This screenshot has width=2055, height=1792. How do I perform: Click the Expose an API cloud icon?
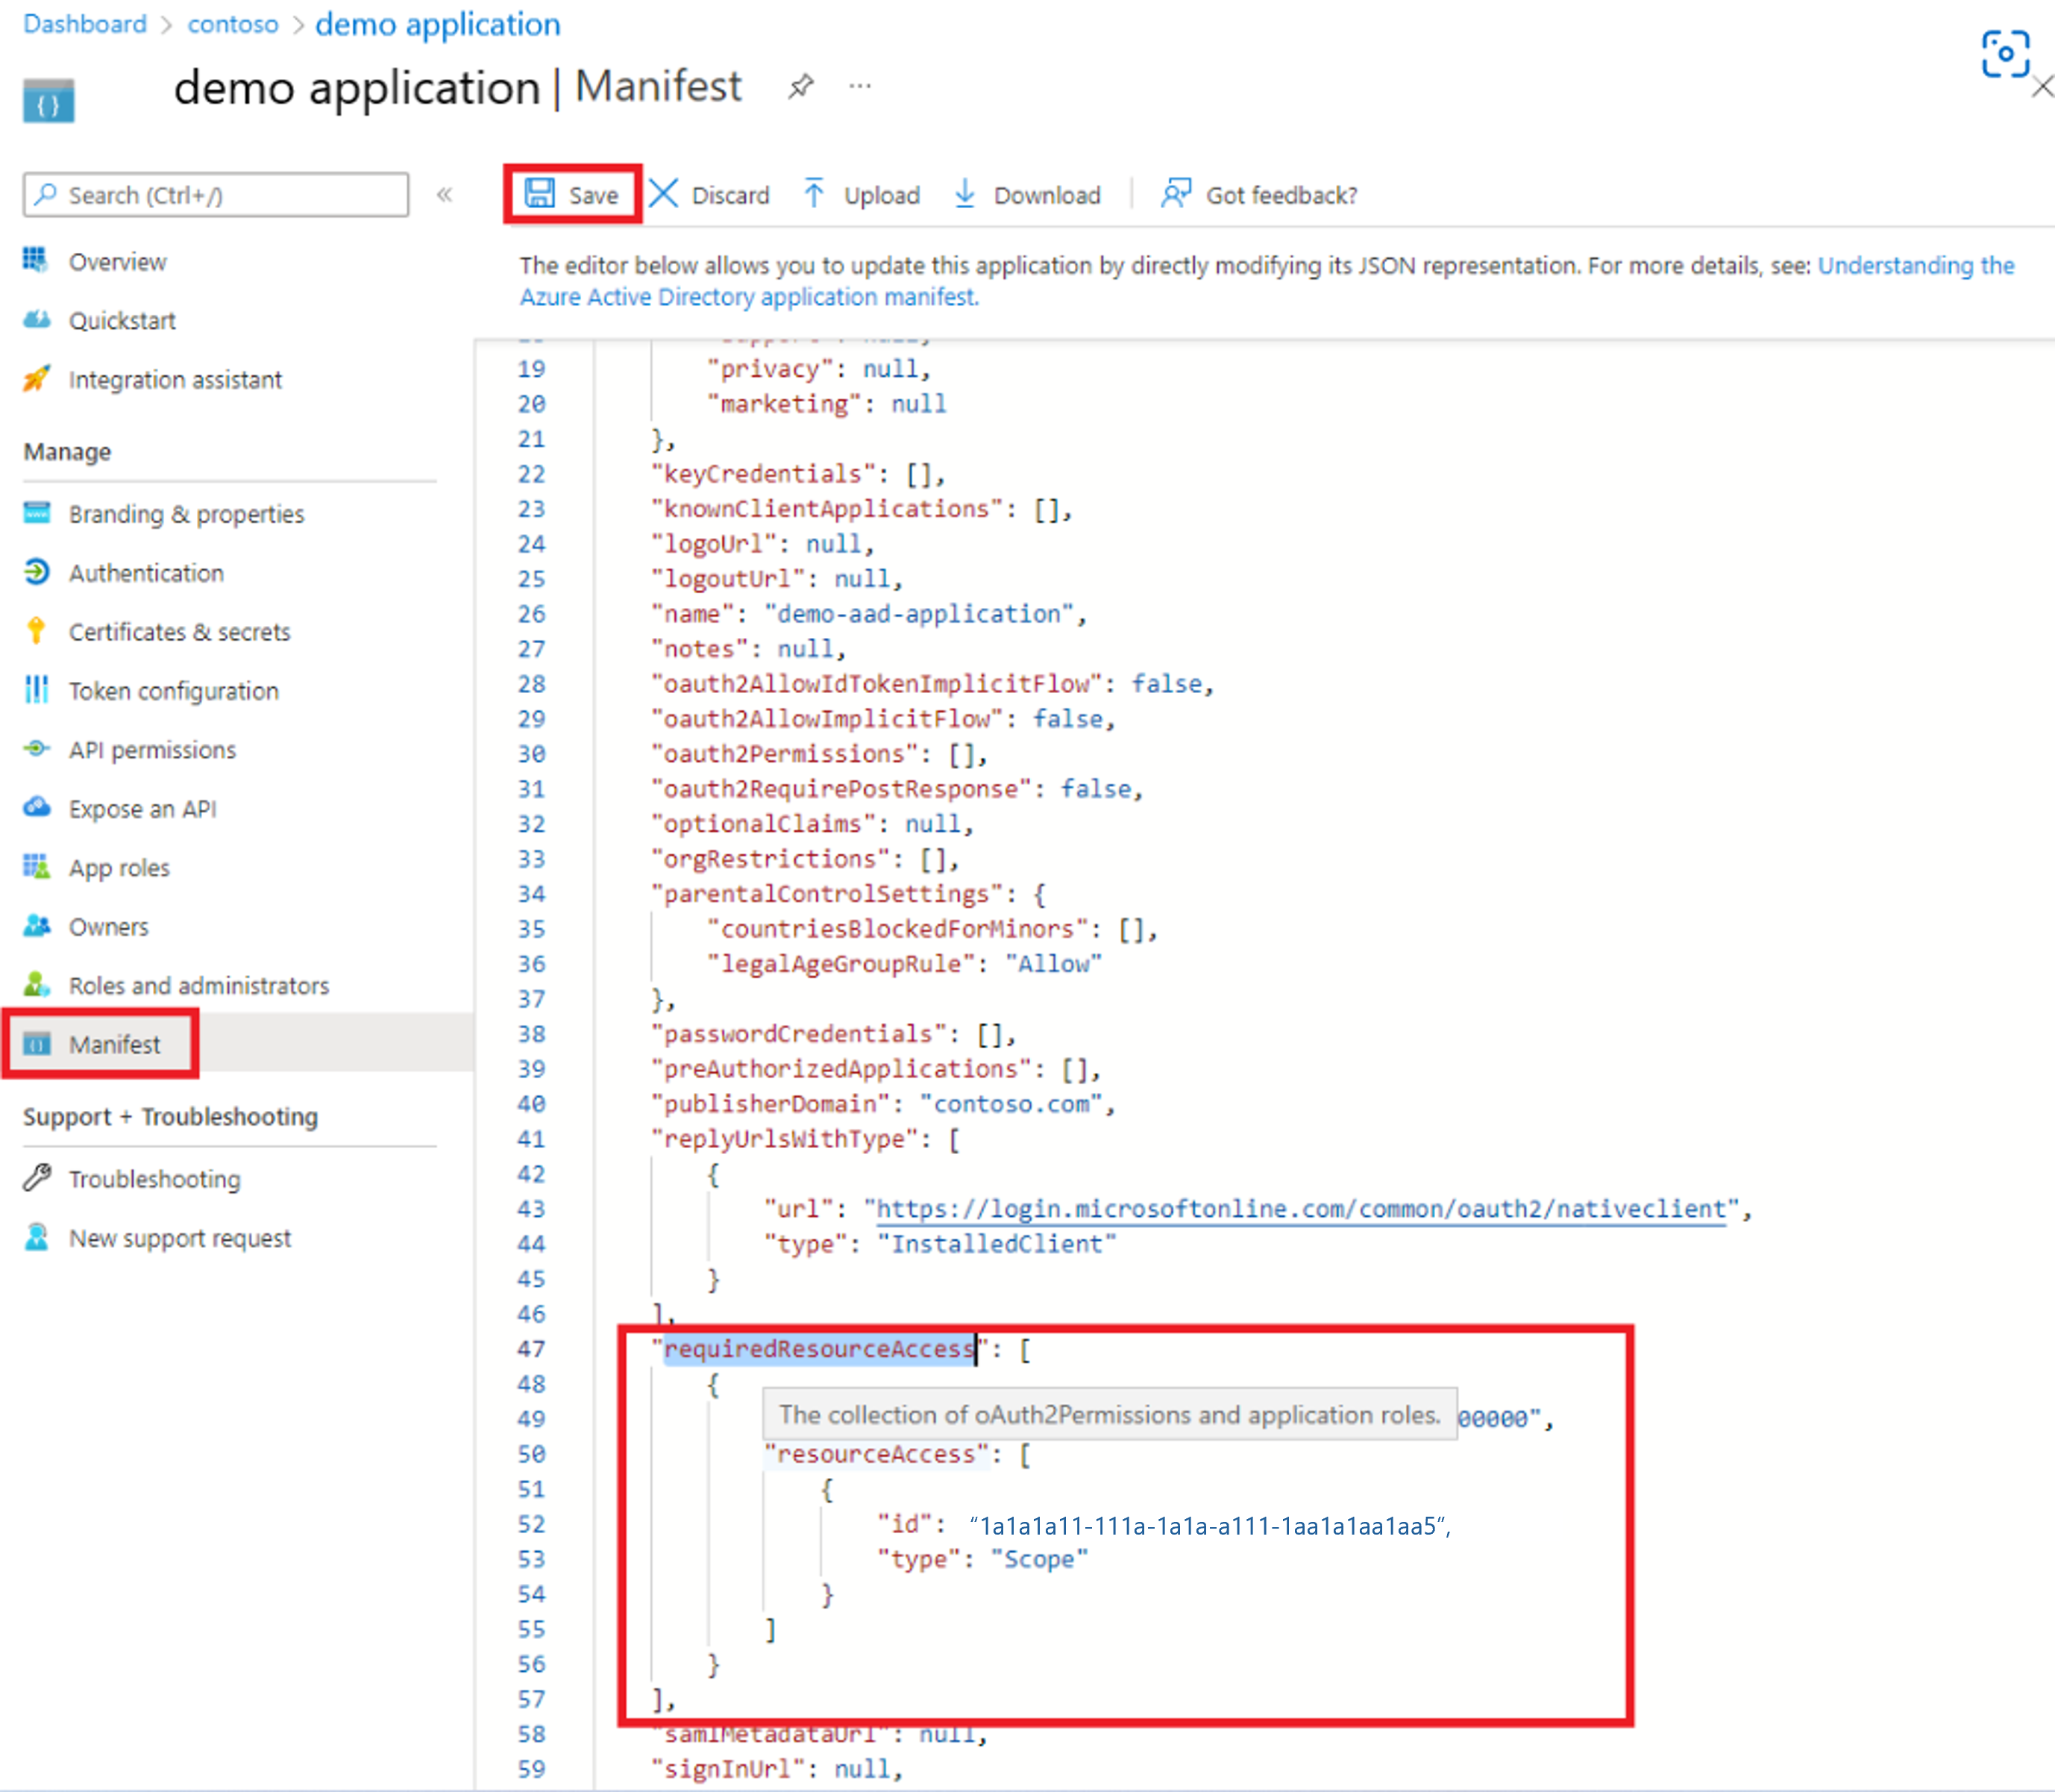(x=36, y=808)
